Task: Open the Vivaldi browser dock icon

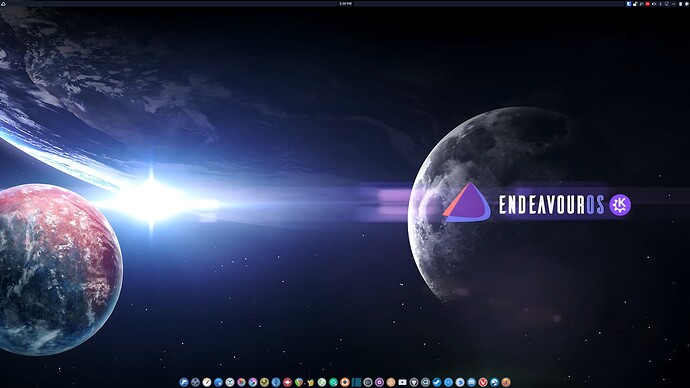Action: (x=483, y=382)
